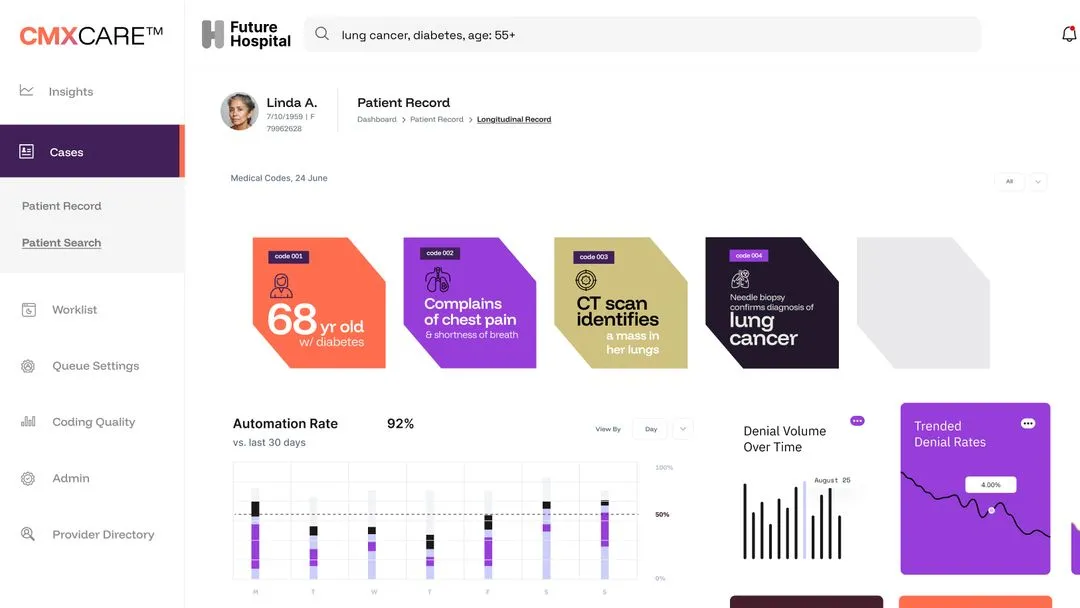Click the notification bell icon
Viewport: 1080px width, 608px height.
pos(1069,34)
